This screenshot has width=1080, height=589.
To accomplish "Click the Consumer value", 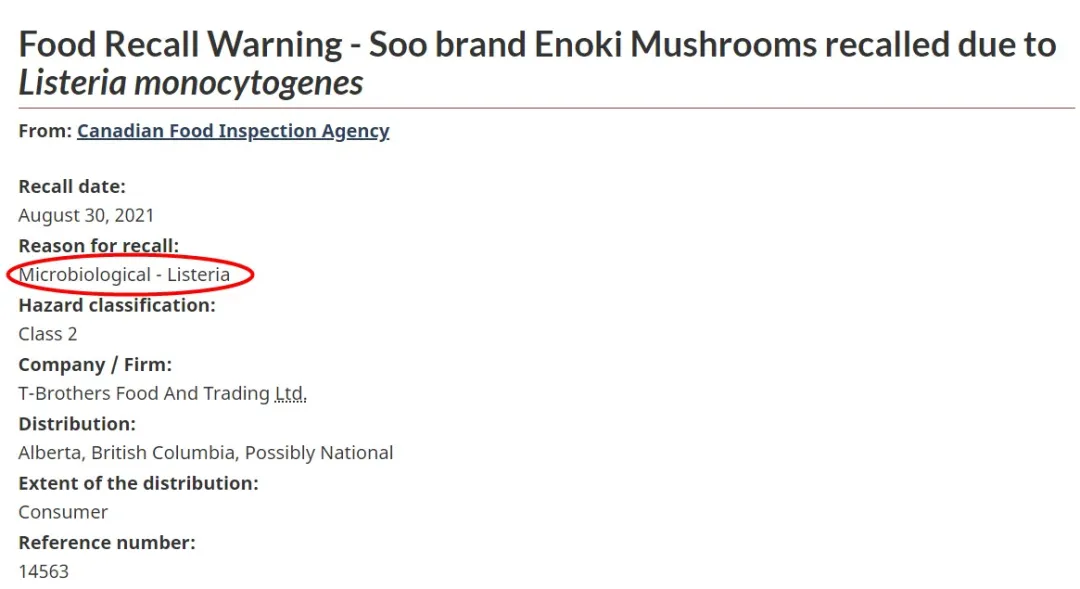I will (63, 512).
